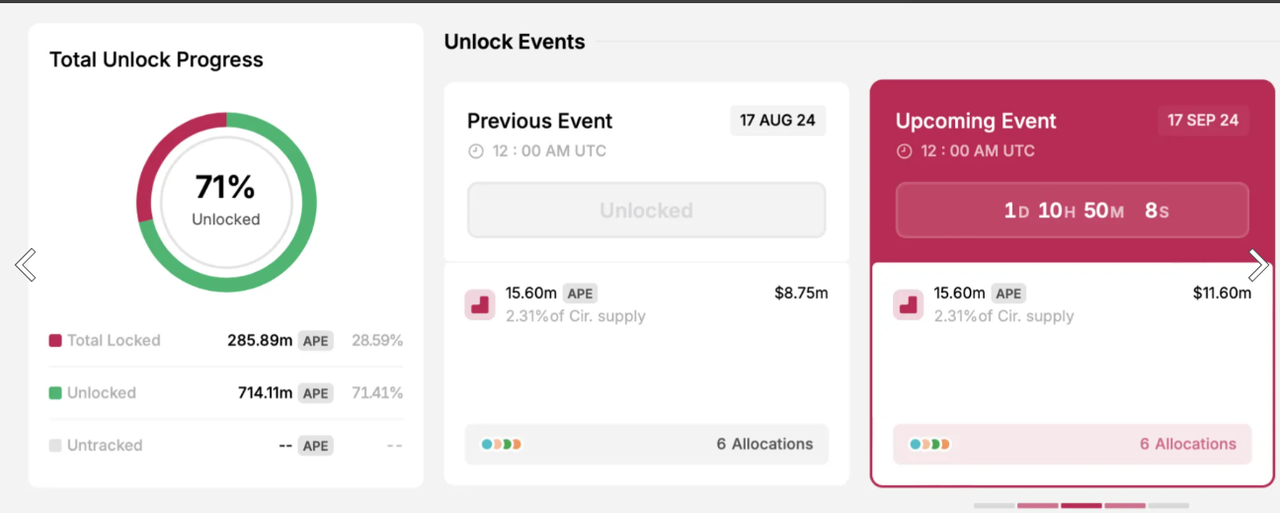Screen dimensions: 1280x513
Task: Toggle the Total Locked legend square
Action: (x=55, y=340)
